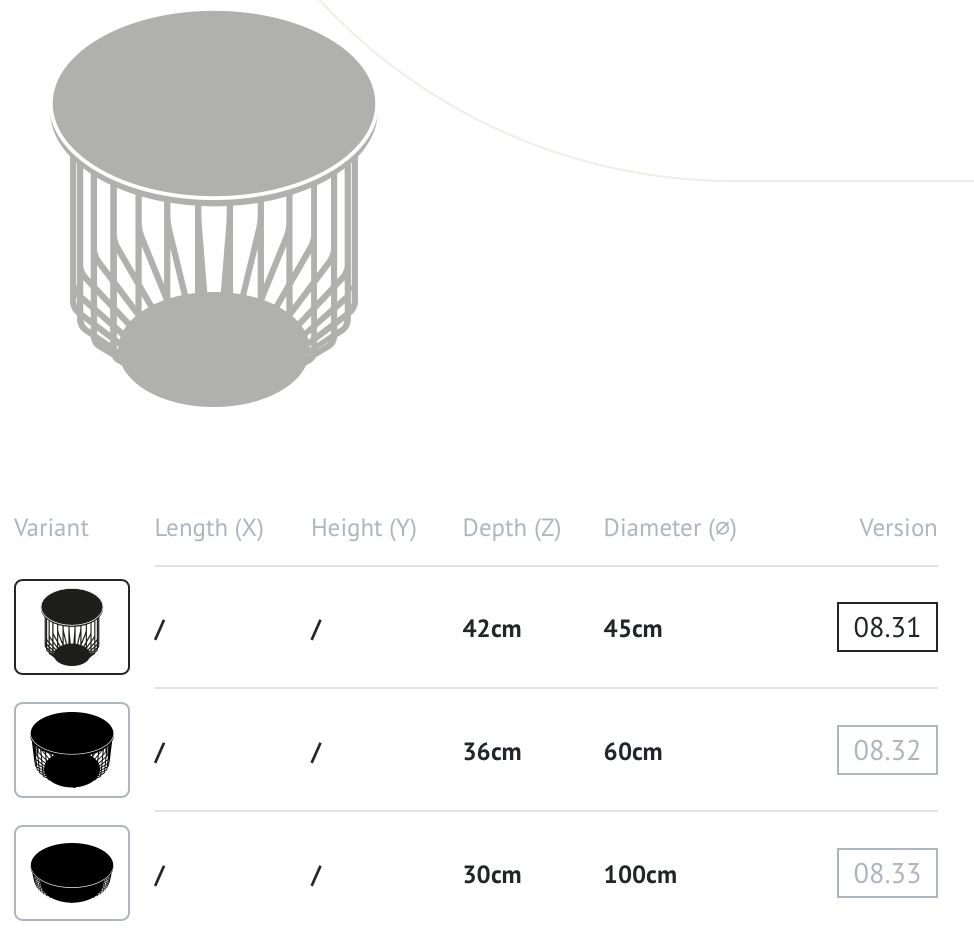
Task: Click the Diameter (⌀) column header
Action: pyautogui.click(x=669, y=528)
